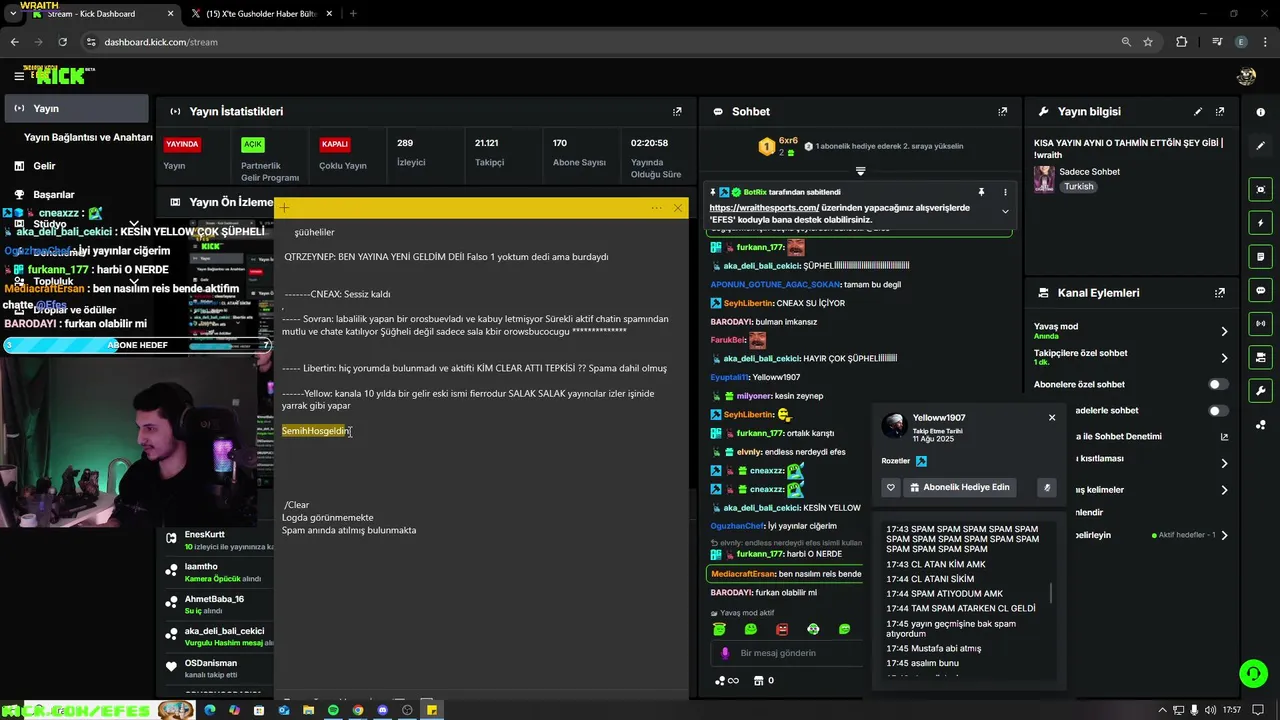Expand the kısıtlaması row chevron
Screen dimensions: 1280x720
click(1224, 463)
